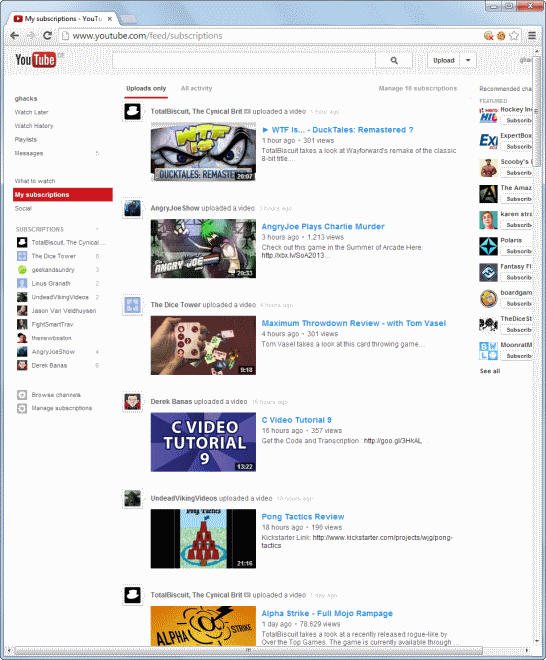The width and height of the screenshot is (546, 660).
Task: Subscribe to Hockey channel
Action: click(517, 120)
